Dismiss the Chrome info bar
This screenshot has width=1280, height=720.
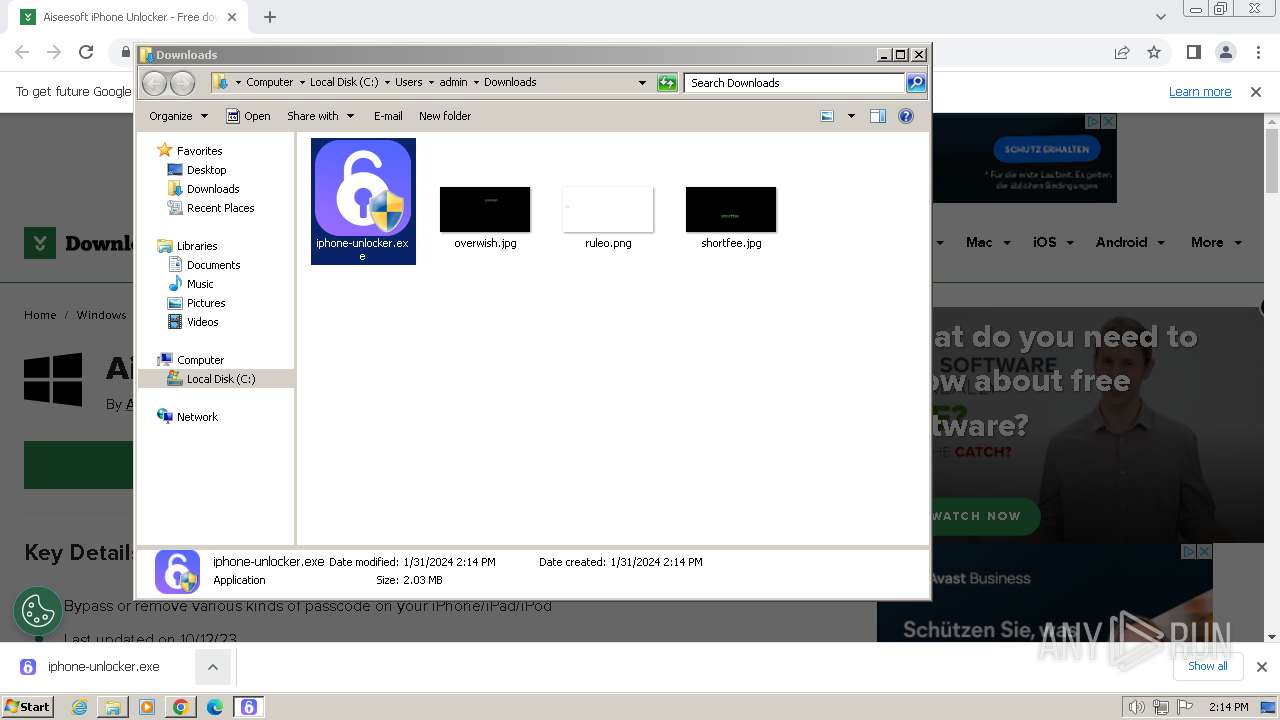(x=1256, y=92)
